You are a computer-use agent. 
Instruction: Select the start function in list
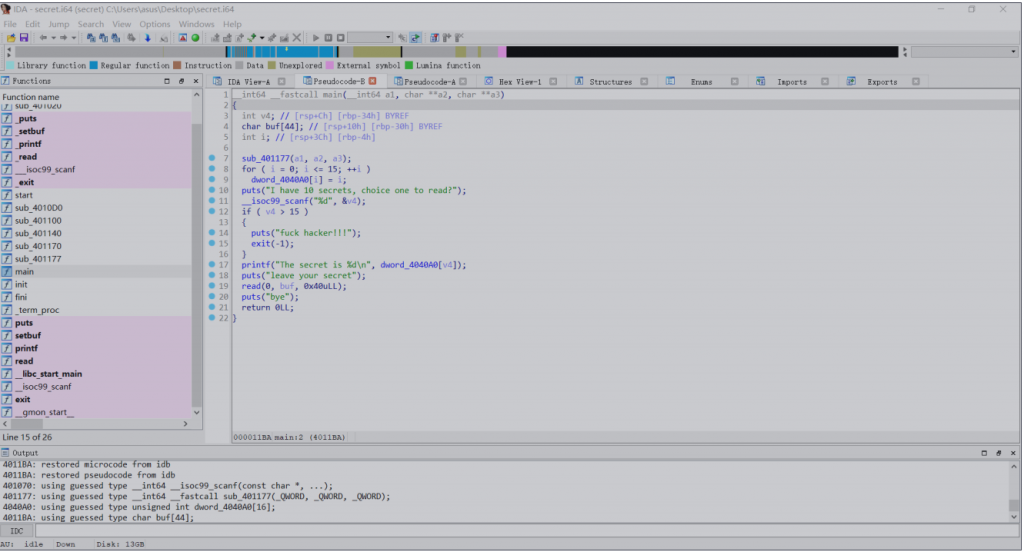click(x=96, y=195)
